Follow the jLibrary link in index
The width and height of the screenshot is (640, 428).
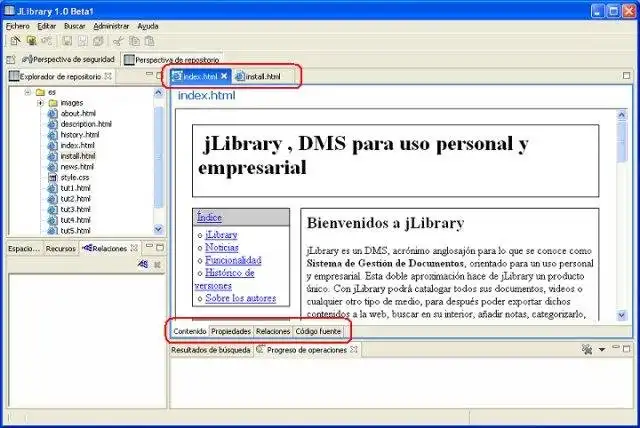coord(221,235)
